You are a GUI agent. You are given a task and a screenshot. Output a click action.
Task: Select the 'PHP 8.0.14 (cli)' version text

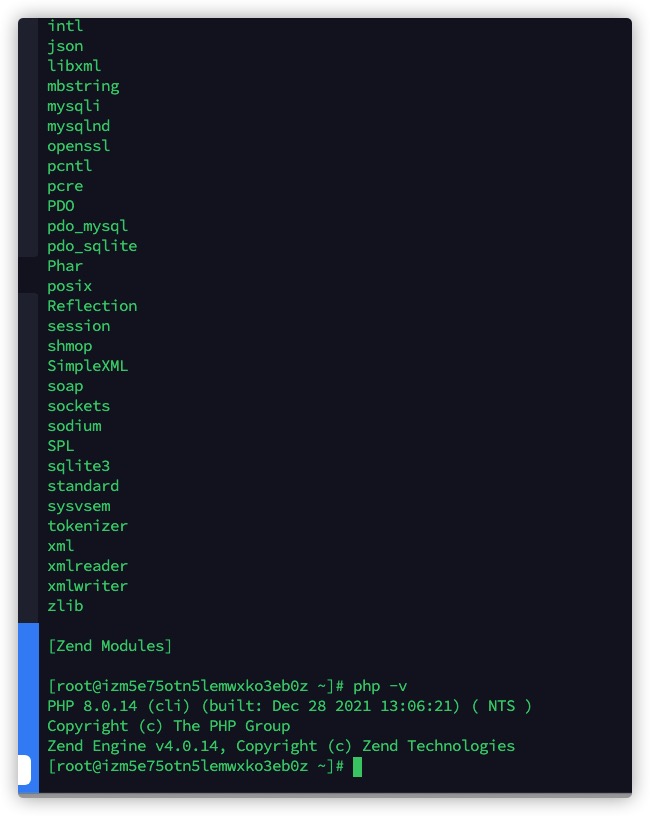[118, 706]
